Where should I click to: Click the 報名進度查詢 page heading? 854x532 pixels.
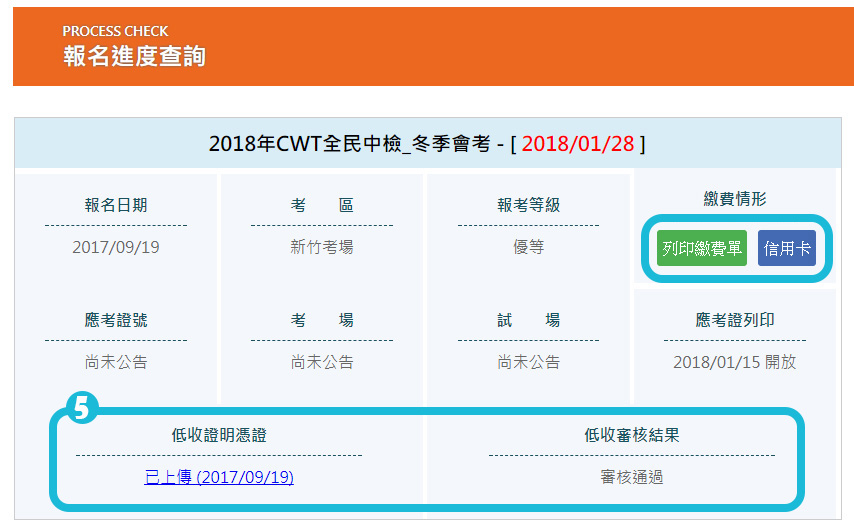(x=134, y=56)
